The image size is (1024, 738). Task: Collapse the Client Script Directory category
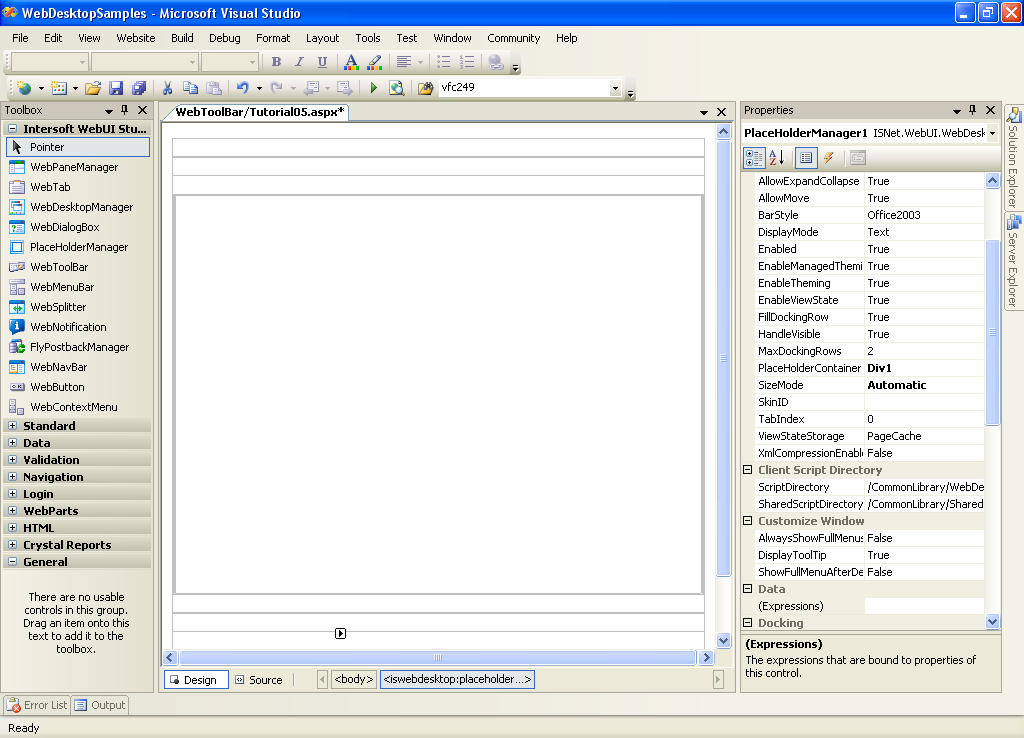click(x=748, y=470)
